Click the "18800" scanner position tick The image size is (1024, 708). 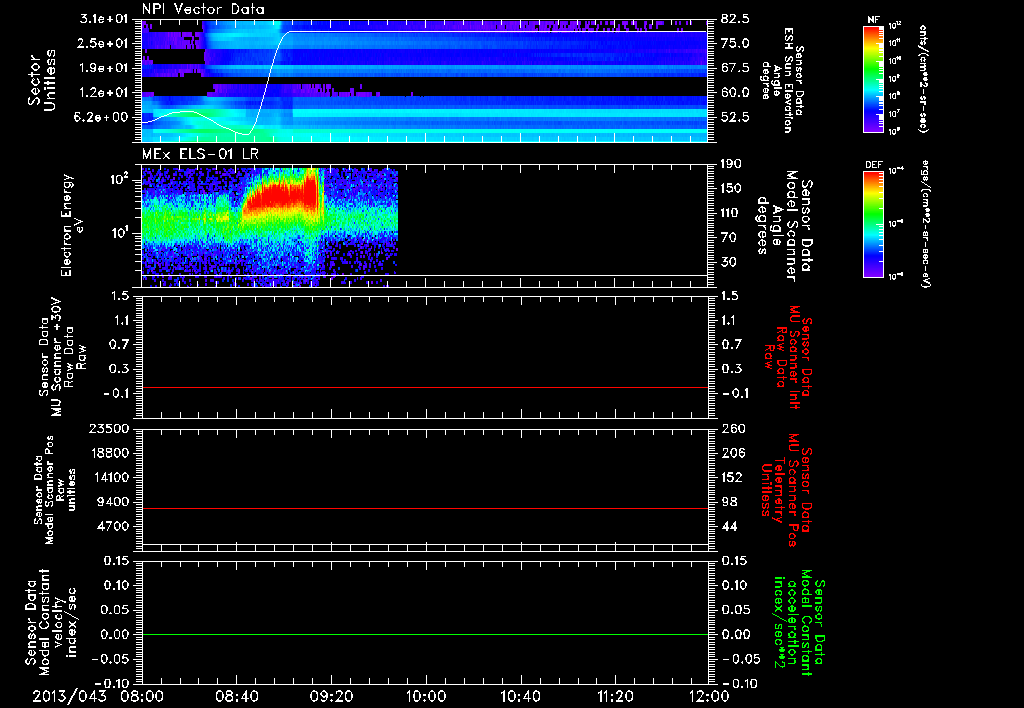click(110, 453)
